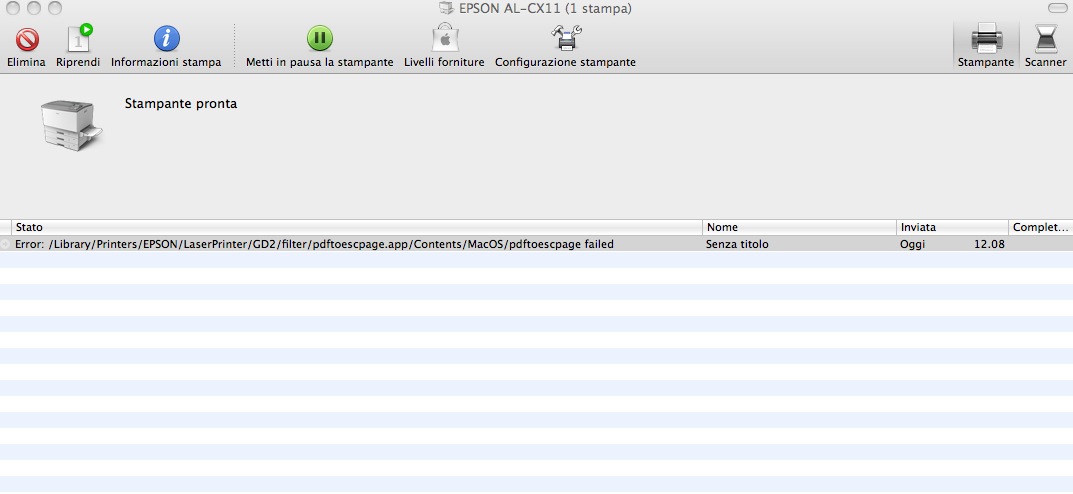The image size is (1073, 494).
Task: Sort by Inviata column header
Action: pyautogui.click(x=952, y=227)
